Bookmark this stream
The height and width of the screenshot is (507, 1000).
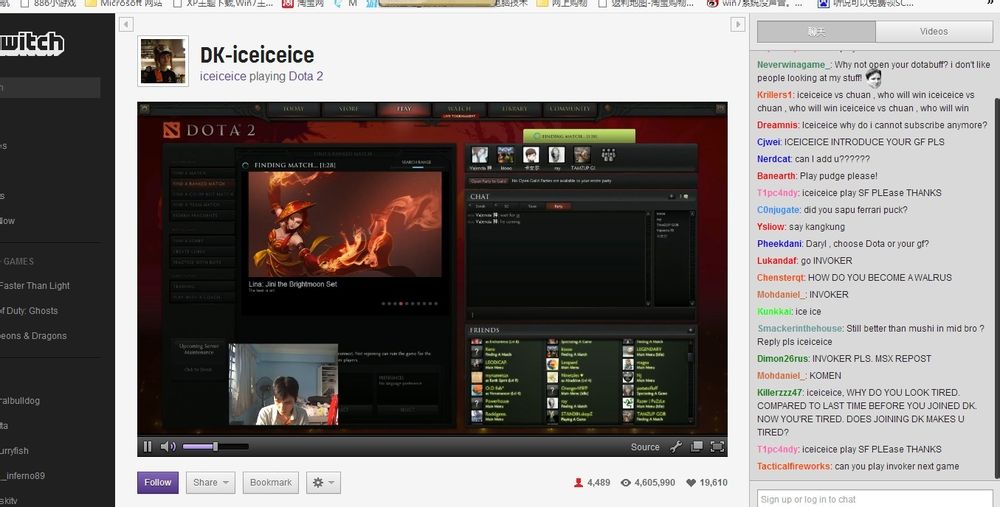270,483
